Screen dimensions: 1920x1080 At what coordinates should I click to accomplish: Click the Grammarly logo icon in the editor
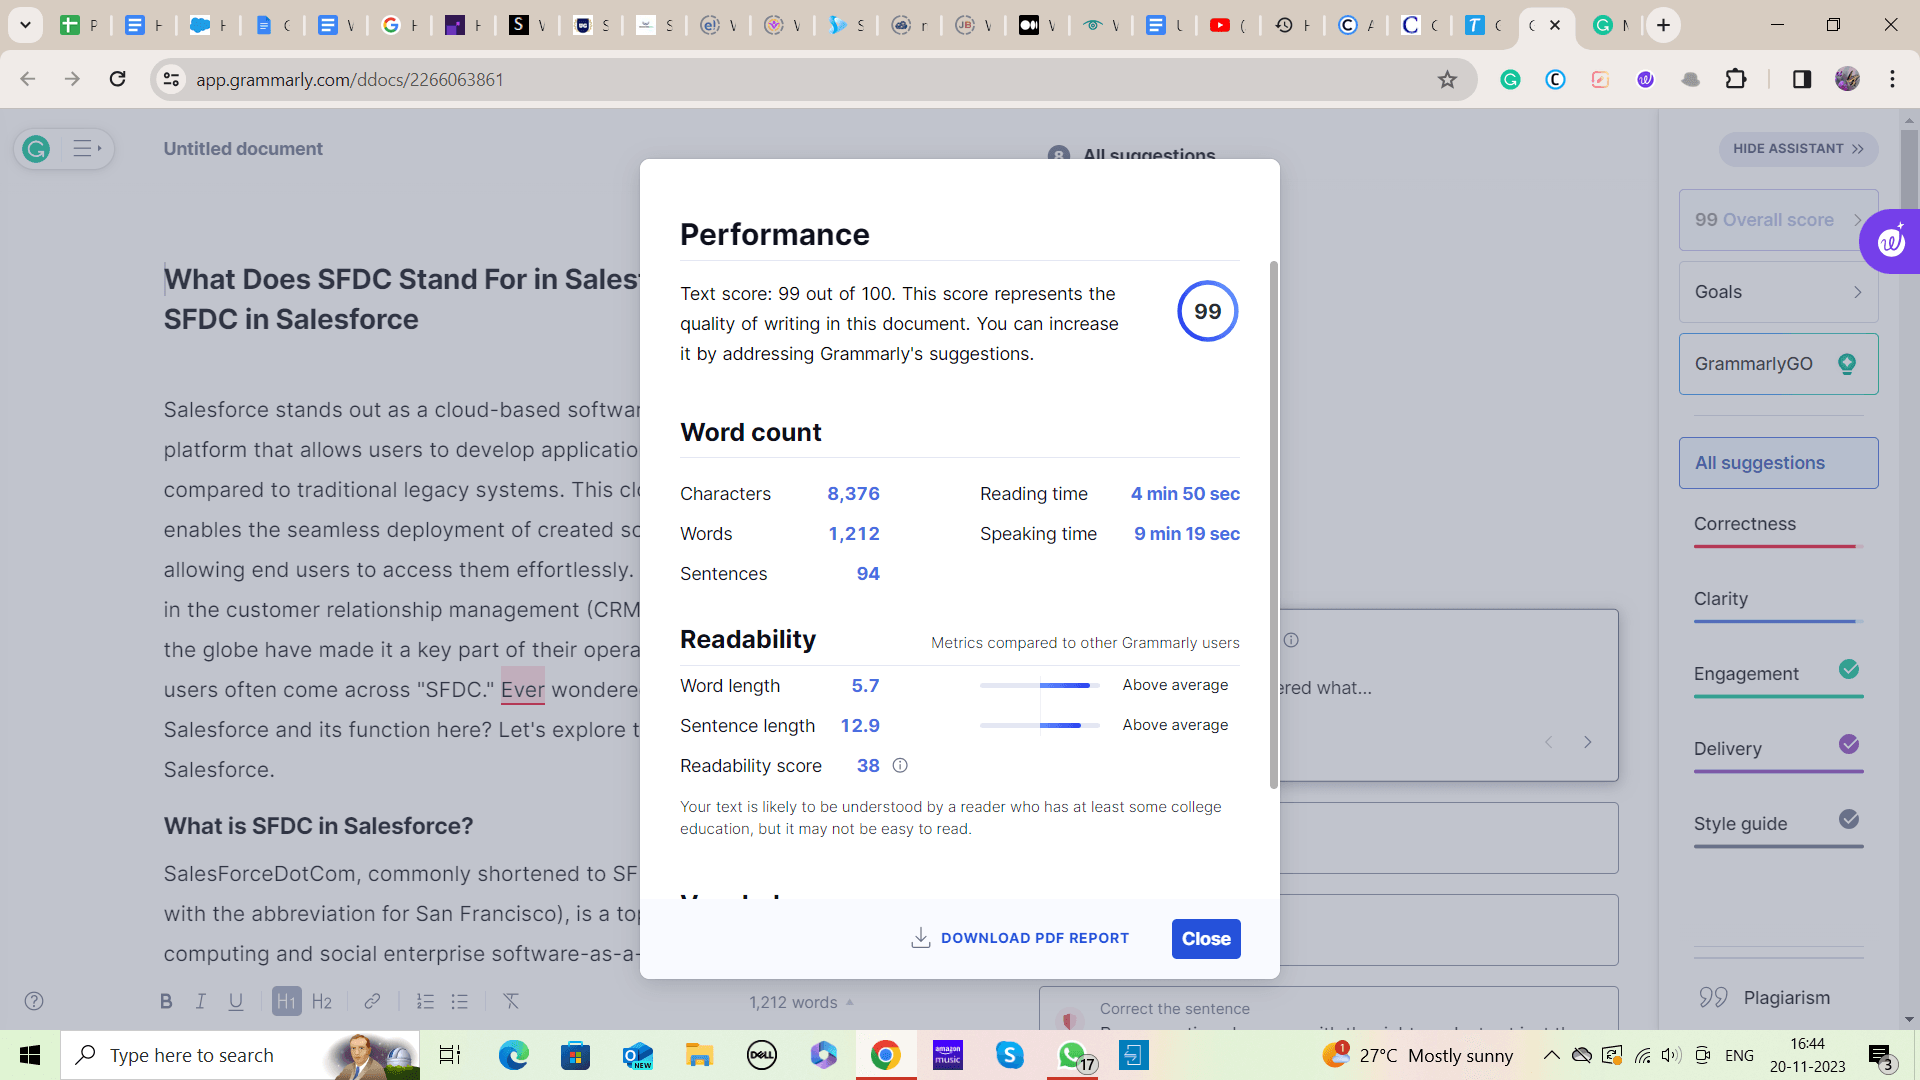(36, 149)
